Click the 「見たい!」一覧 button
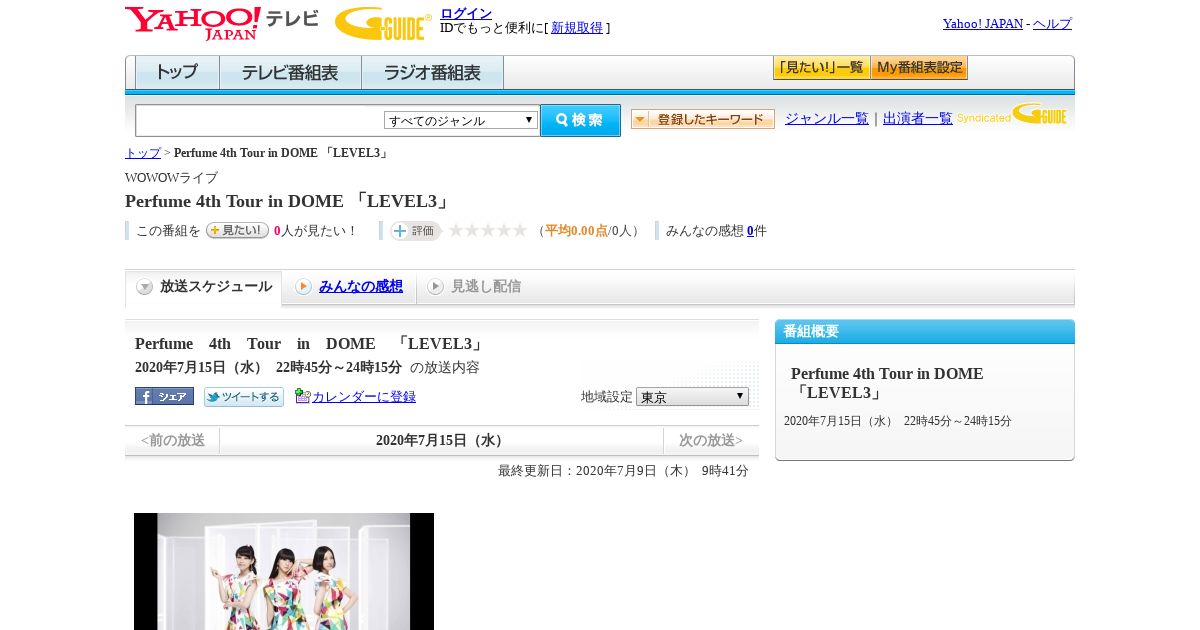The height and width of the screenshot is (630, 1200). click(821, 68)
